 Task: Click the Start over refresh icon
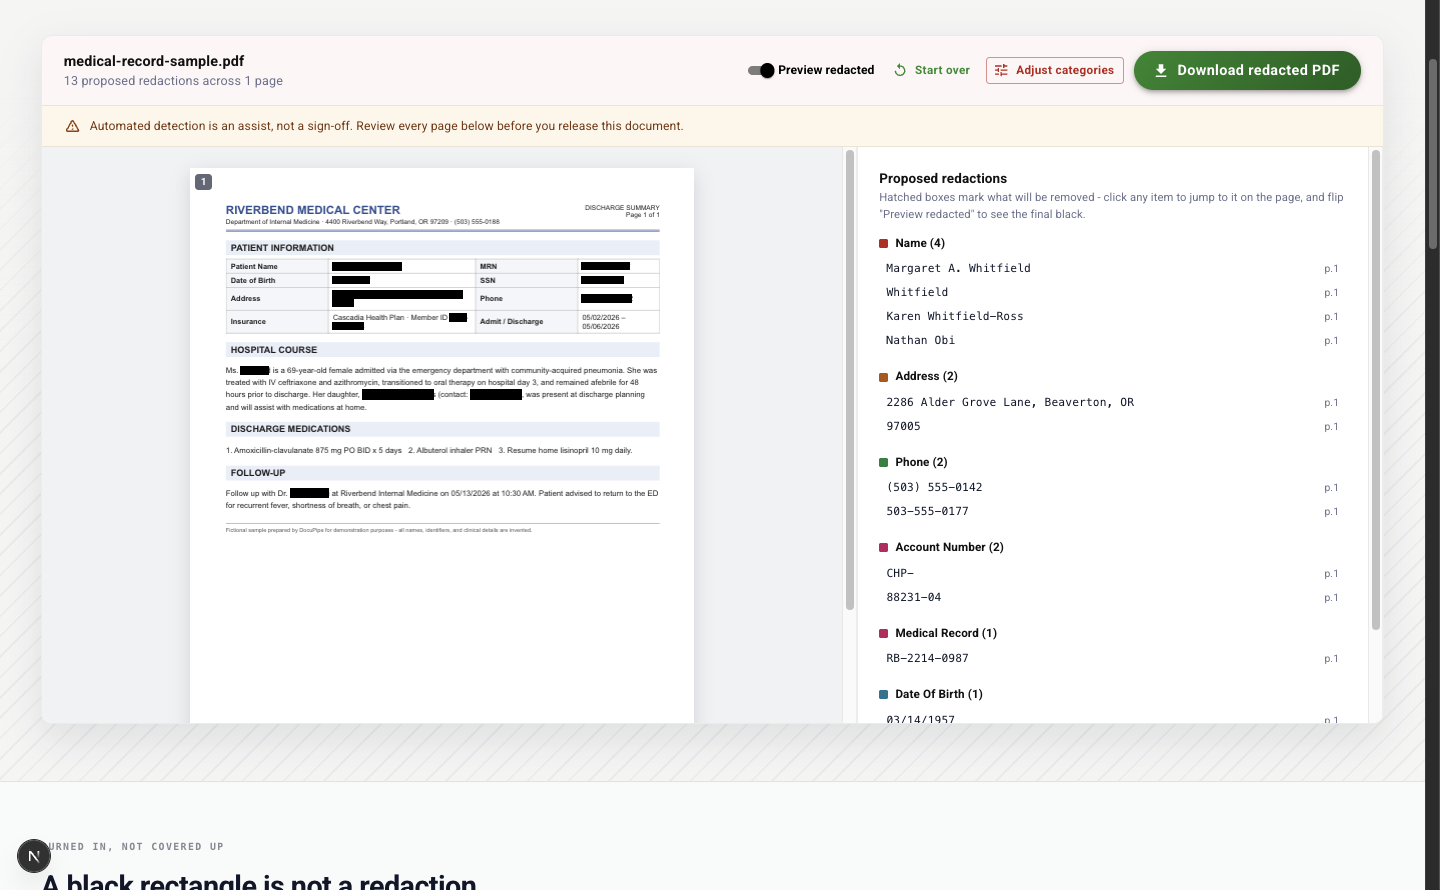(900, 70)
